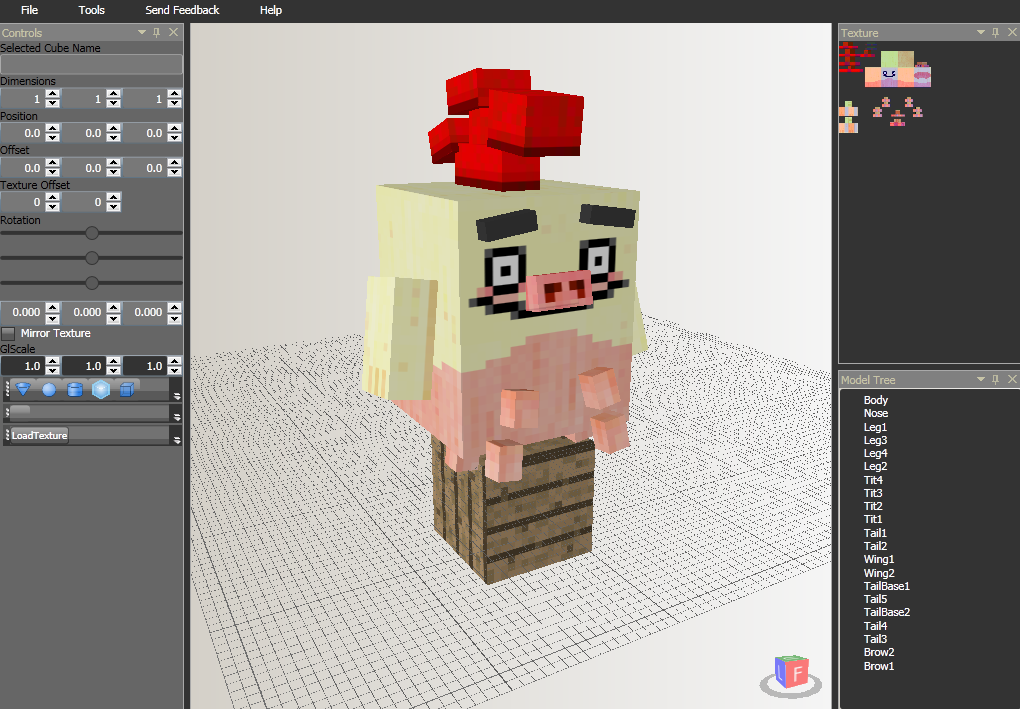
Task: Open the Tools menu
Action: point(91,10)
